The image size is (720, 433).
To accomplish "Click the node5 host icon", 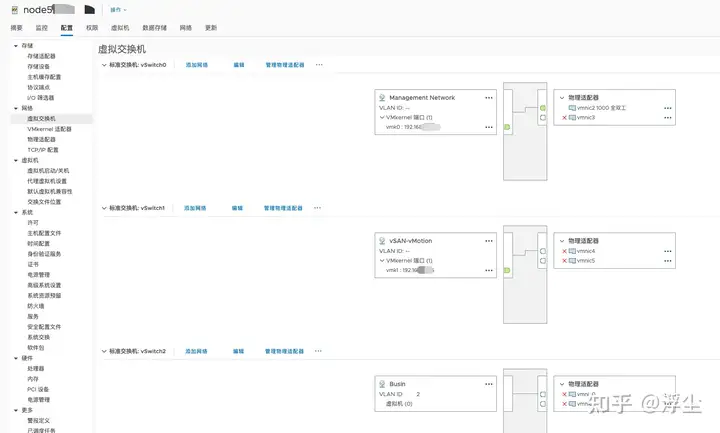I will 15,10.
